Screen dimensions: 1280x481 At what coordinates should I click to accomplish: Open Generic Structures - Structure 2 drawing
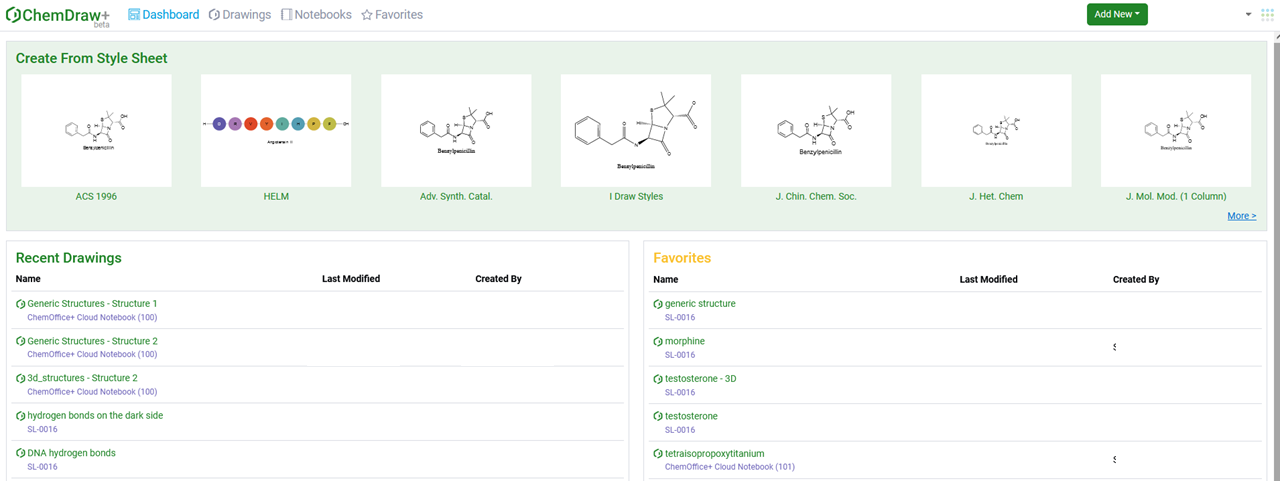[x=92, y=341]
